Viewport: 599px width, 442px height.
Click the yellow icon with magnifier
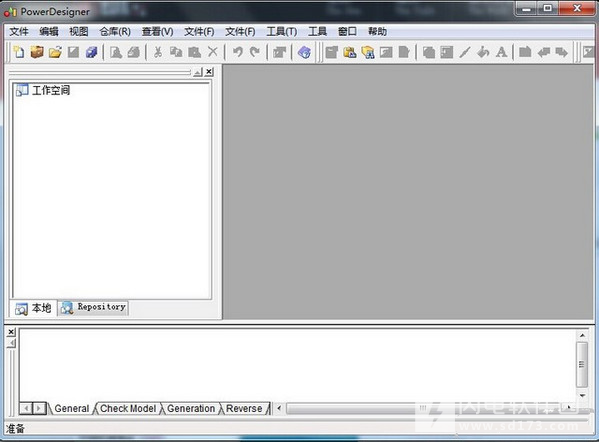click(367, 52)
